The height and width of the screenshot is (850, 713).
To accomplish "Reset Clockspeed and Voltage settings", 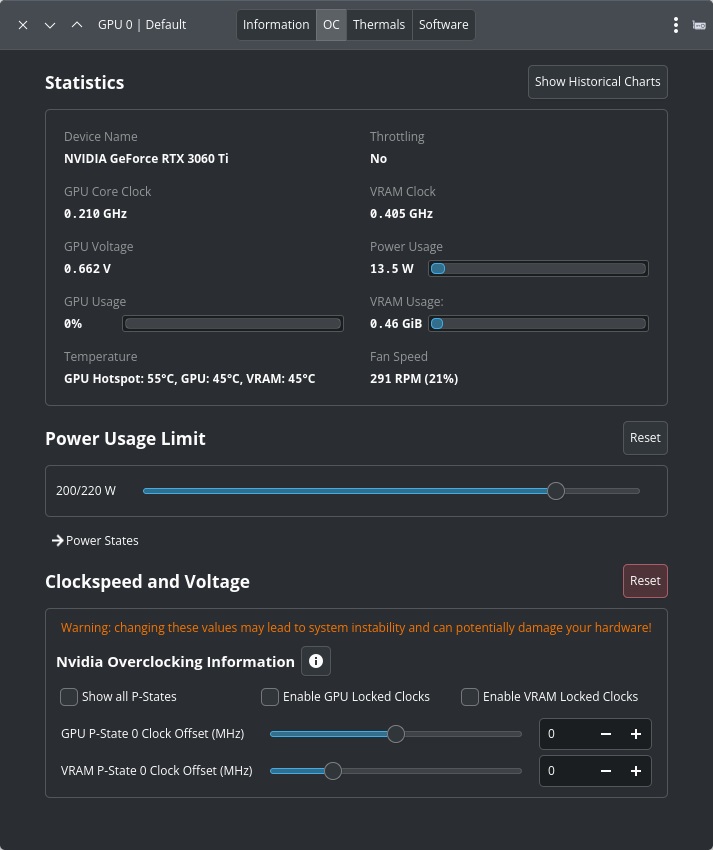I will 644,581.
